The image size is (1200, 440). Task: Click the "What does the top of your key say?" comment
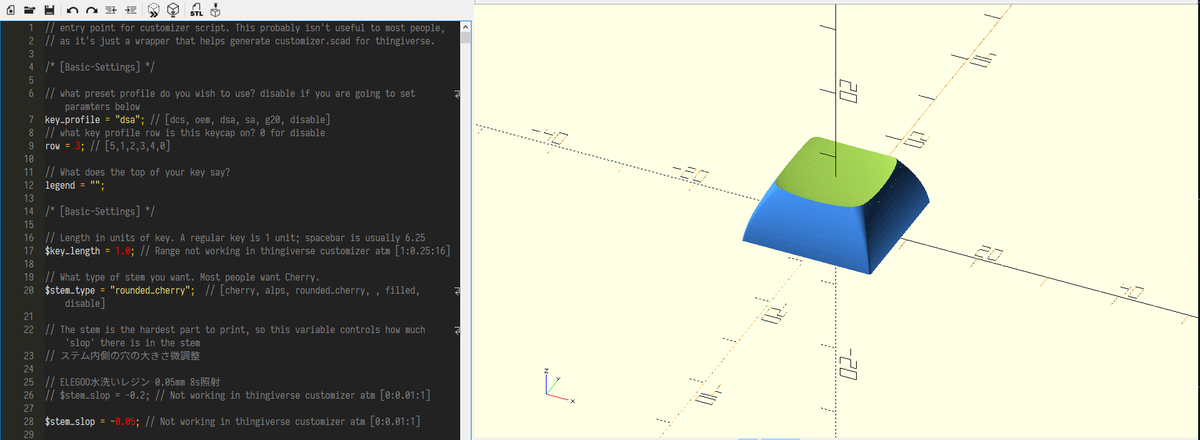pos(139,172)
